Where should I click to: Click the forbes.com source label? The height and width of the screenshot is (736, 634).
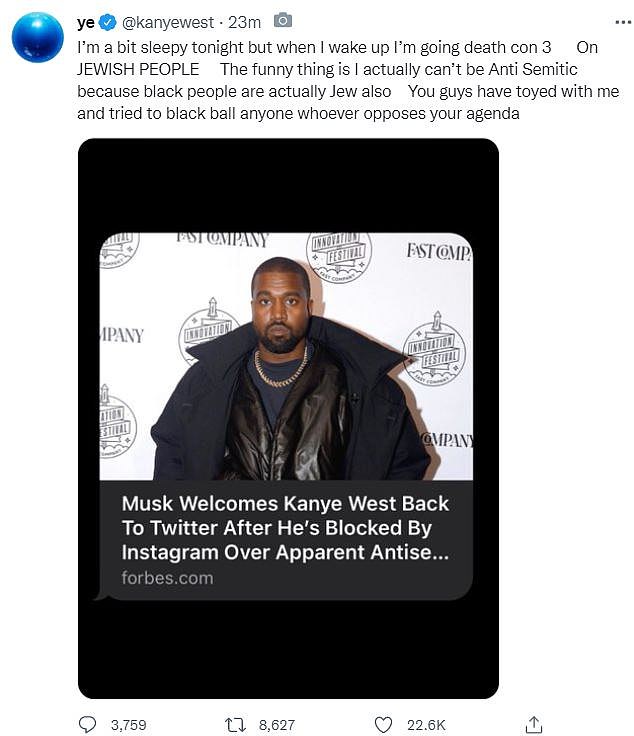pyautogui.click(x=167, y=577)
